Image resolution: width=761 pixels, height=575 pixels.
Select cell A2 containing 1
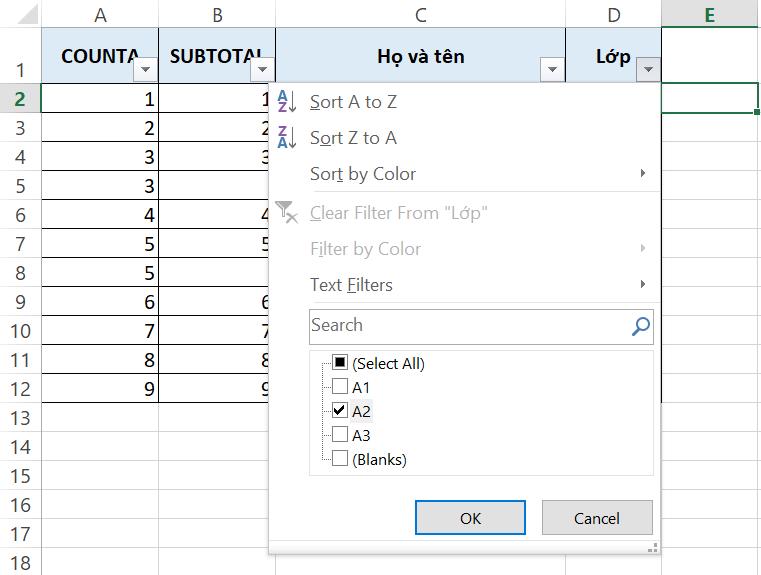pos(100,99)
